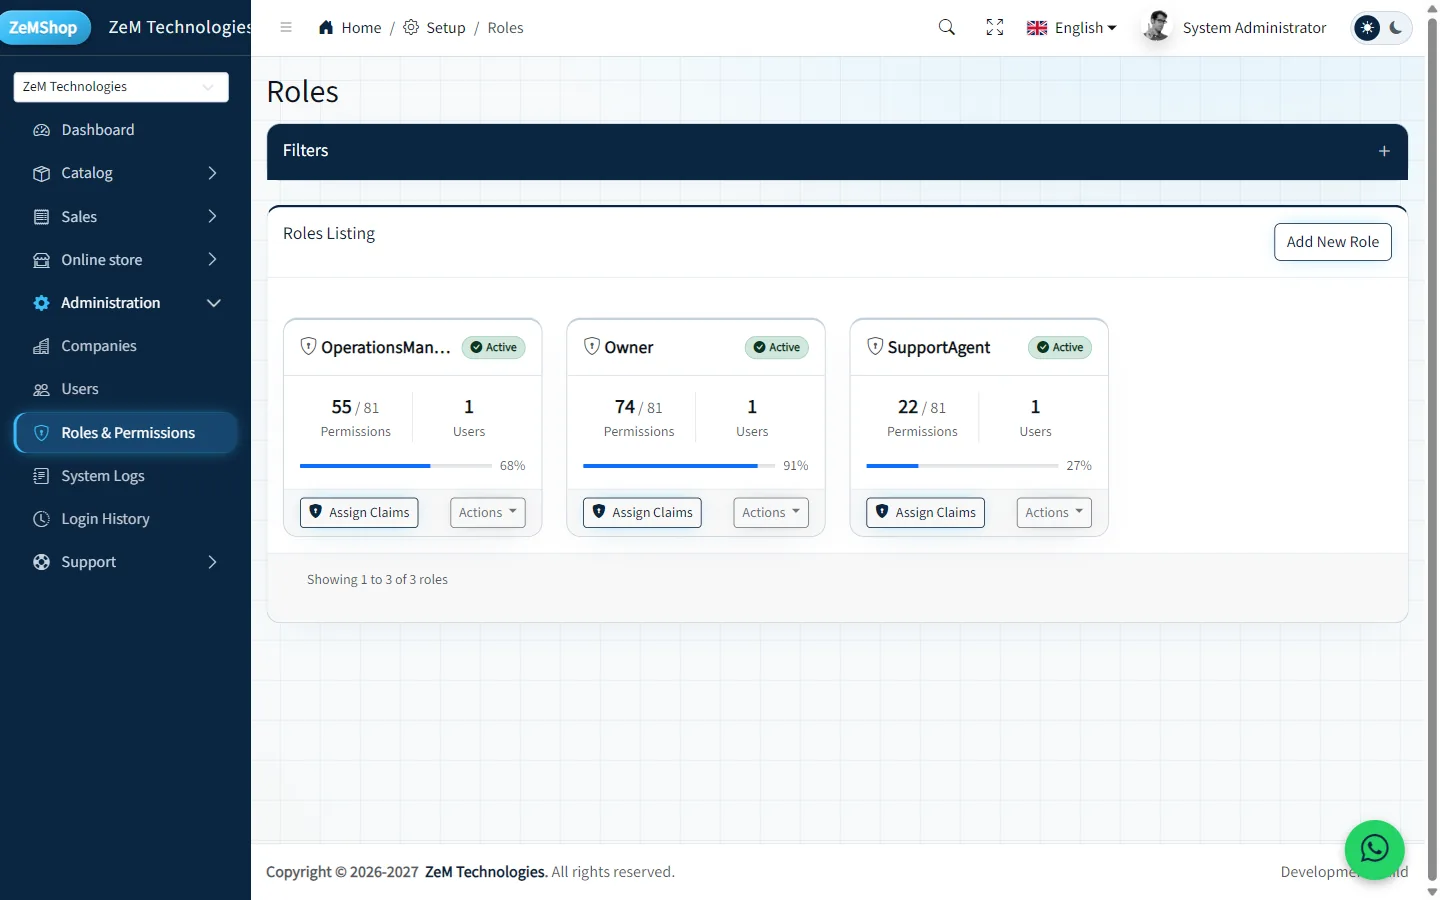Screen dimensions: 1440x900
Task: Open WhatsApp chat floating button
Action: 1375,850
